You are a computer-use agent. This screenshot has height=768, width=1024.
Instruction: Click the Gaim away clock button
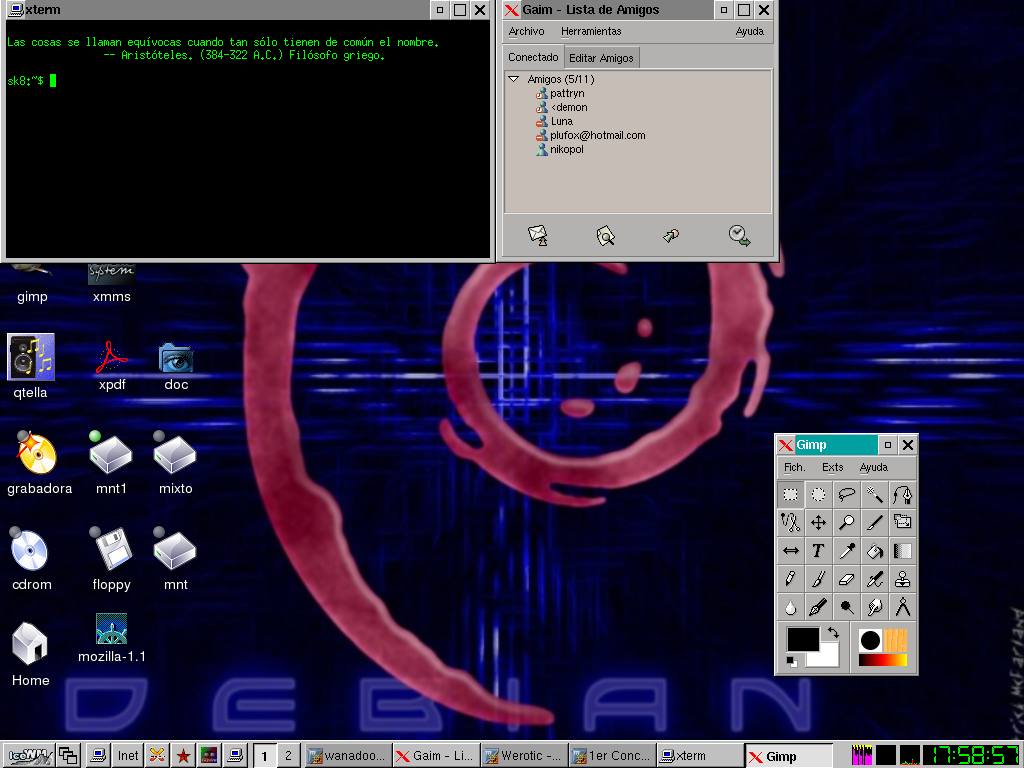(739, 236)
